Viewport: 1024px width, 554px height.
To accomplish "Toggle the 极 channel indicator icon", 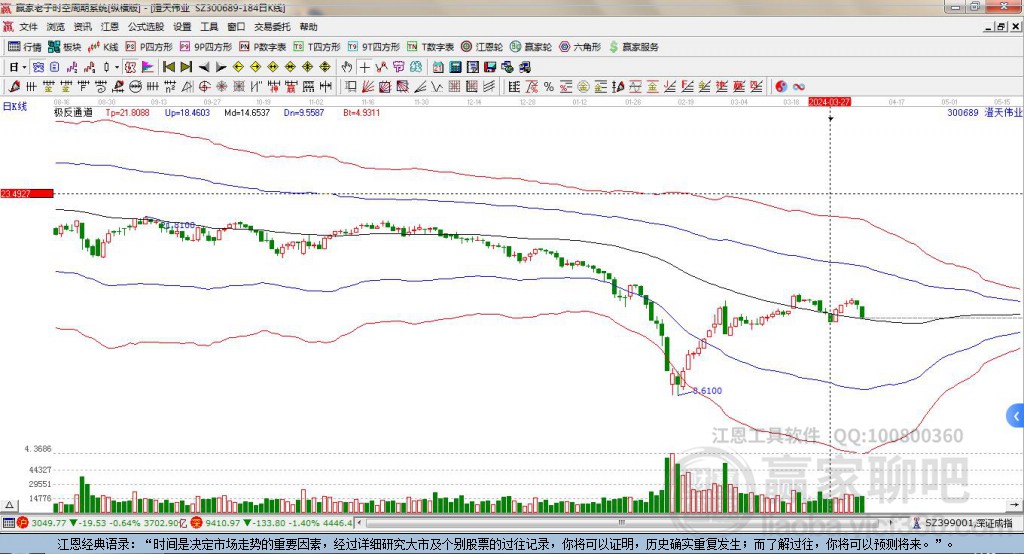I will tap(130, 67).
